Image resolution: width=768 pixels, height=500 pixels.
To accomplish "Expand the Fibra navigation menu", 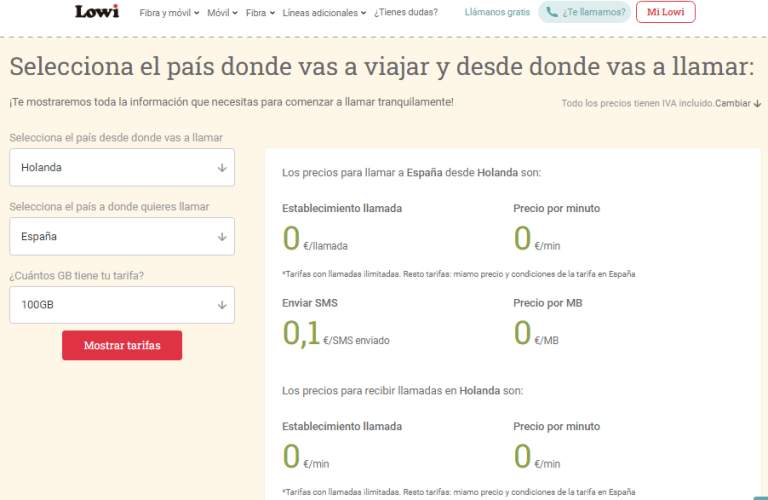I will pos(260,13).
